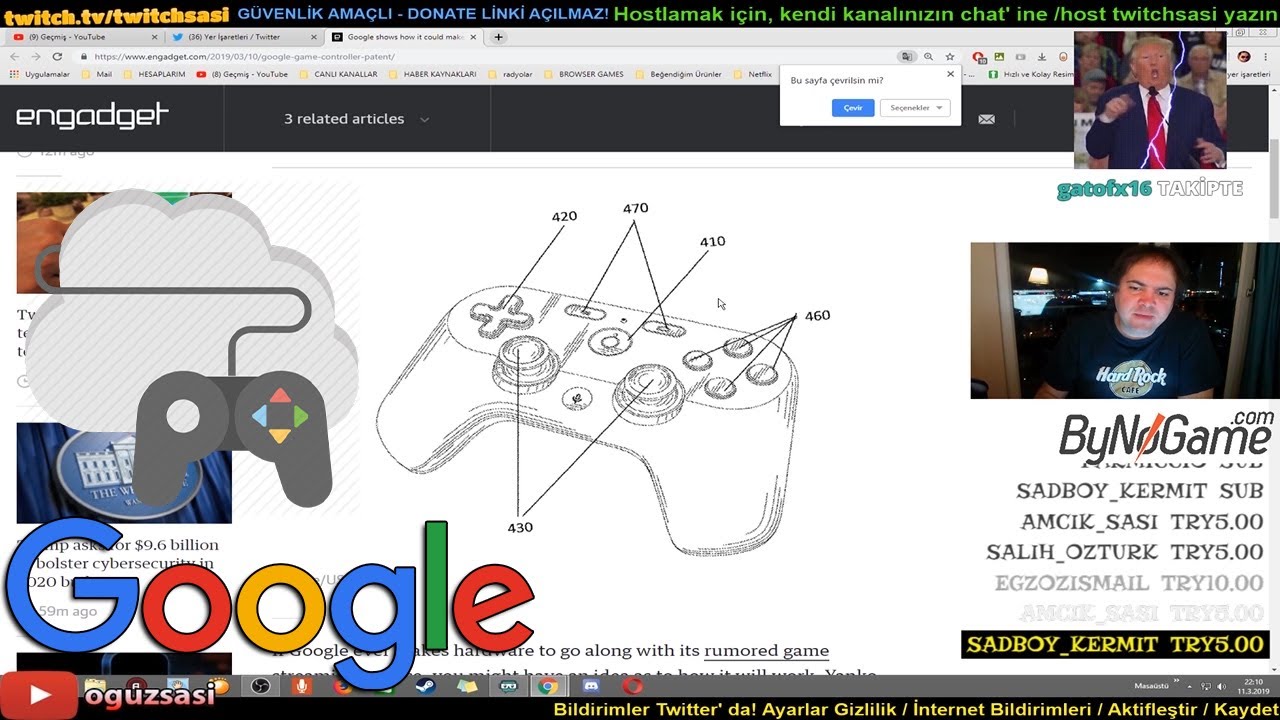The image size is (1280, 720).
Task: Open the HABER KAYNAKLARI bookmark folder
Action: (x=432, y=74)
